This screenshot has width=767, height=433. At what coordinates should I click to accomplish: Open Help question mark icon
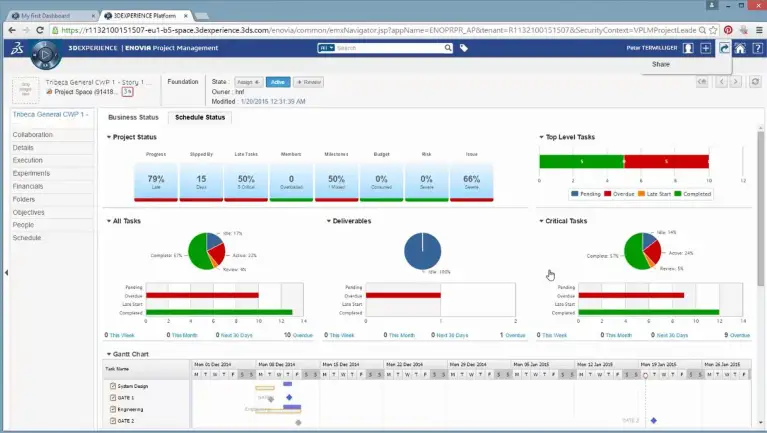pos(757,48)
